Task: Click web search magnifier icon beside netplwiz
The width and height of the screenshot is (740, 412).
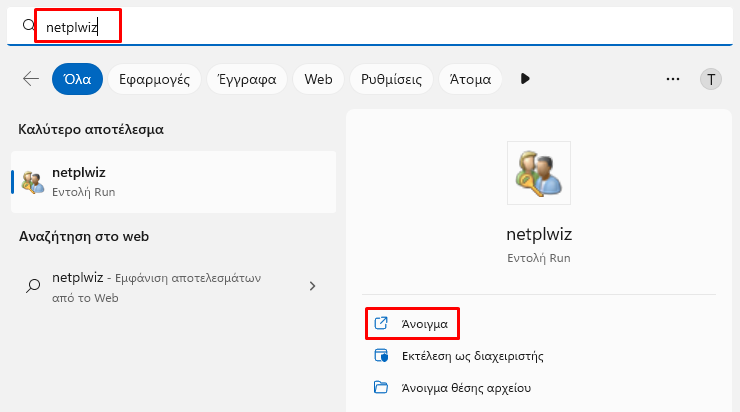Action: [x=33, y=286]
